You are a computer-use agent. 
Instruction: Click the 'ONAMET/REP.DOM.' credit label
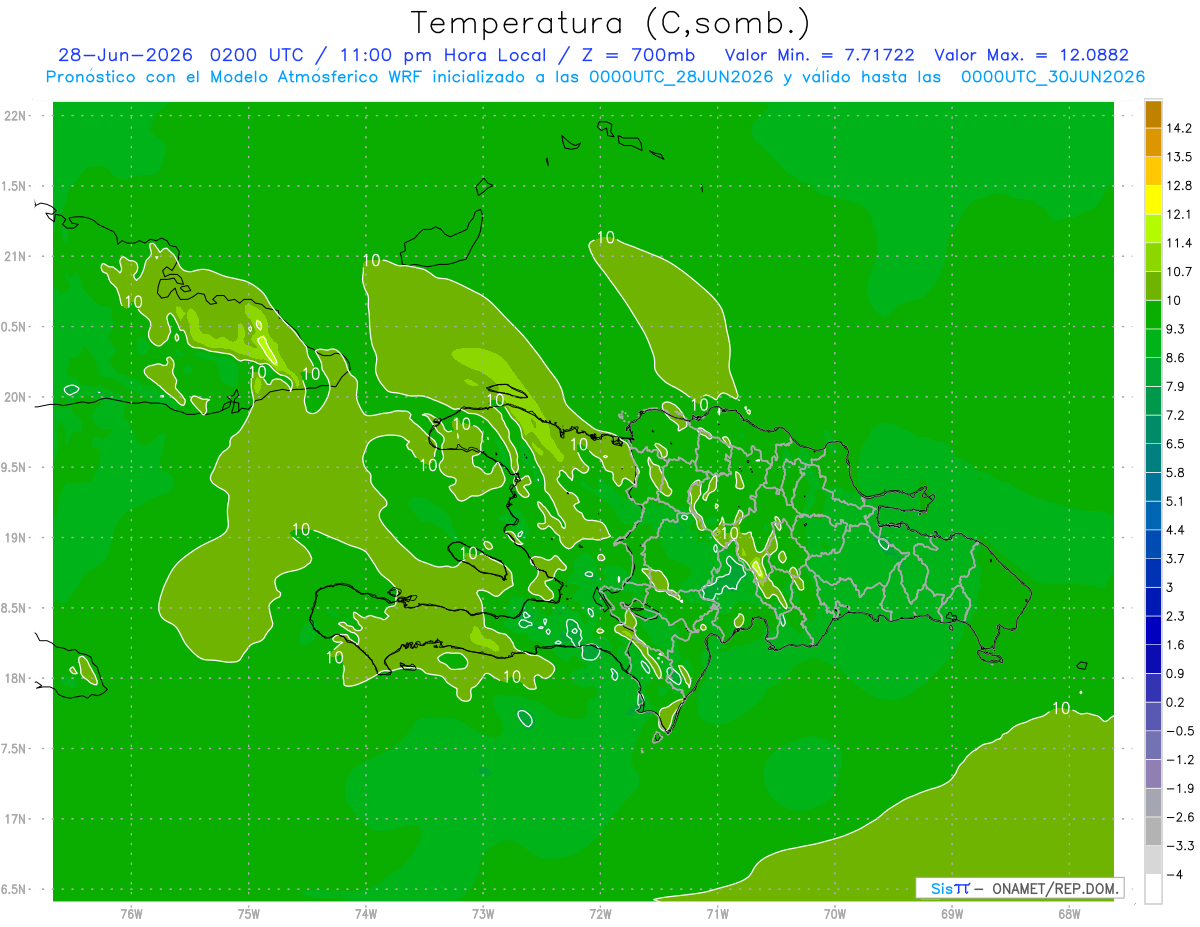(x=1055, y=888)
